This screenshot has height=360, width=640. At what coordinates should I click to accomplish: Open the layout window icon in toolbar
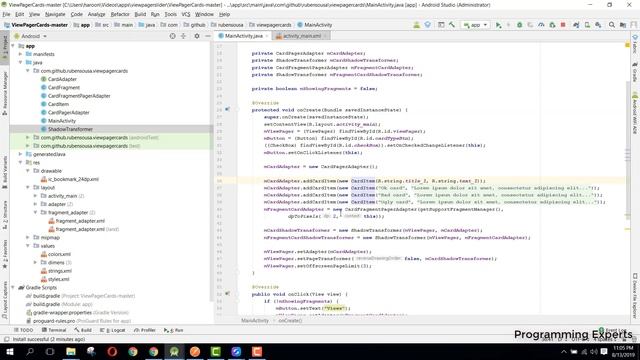(441, 25)
